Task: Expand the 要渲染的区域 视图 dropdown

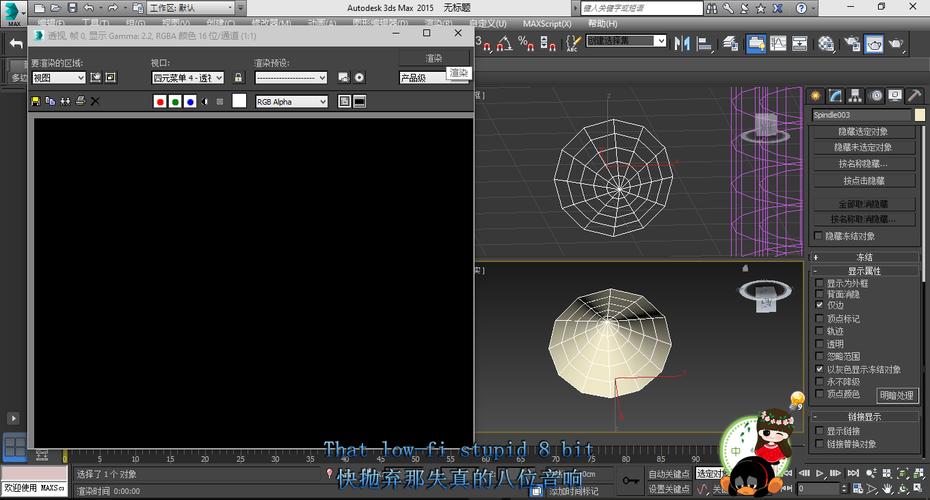Action: tap(58, 77)
